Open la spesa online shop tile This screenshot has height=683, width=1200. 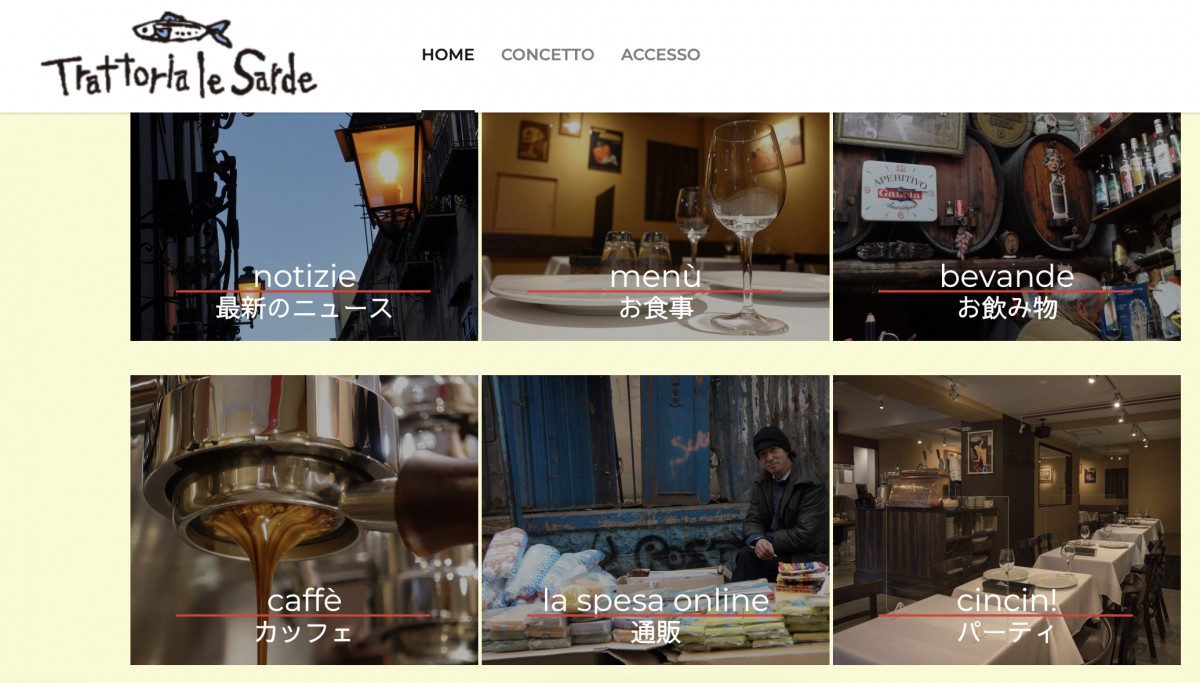pyautogui.click(x=656, y=520)
